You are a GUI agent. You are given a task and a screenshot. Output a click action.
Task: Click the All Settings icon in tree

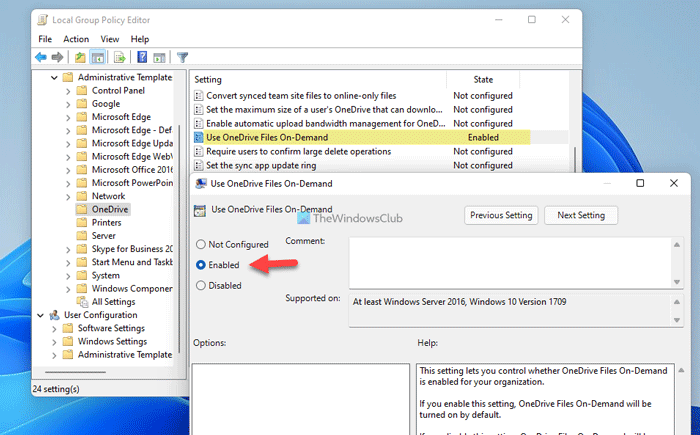(82, 301)
